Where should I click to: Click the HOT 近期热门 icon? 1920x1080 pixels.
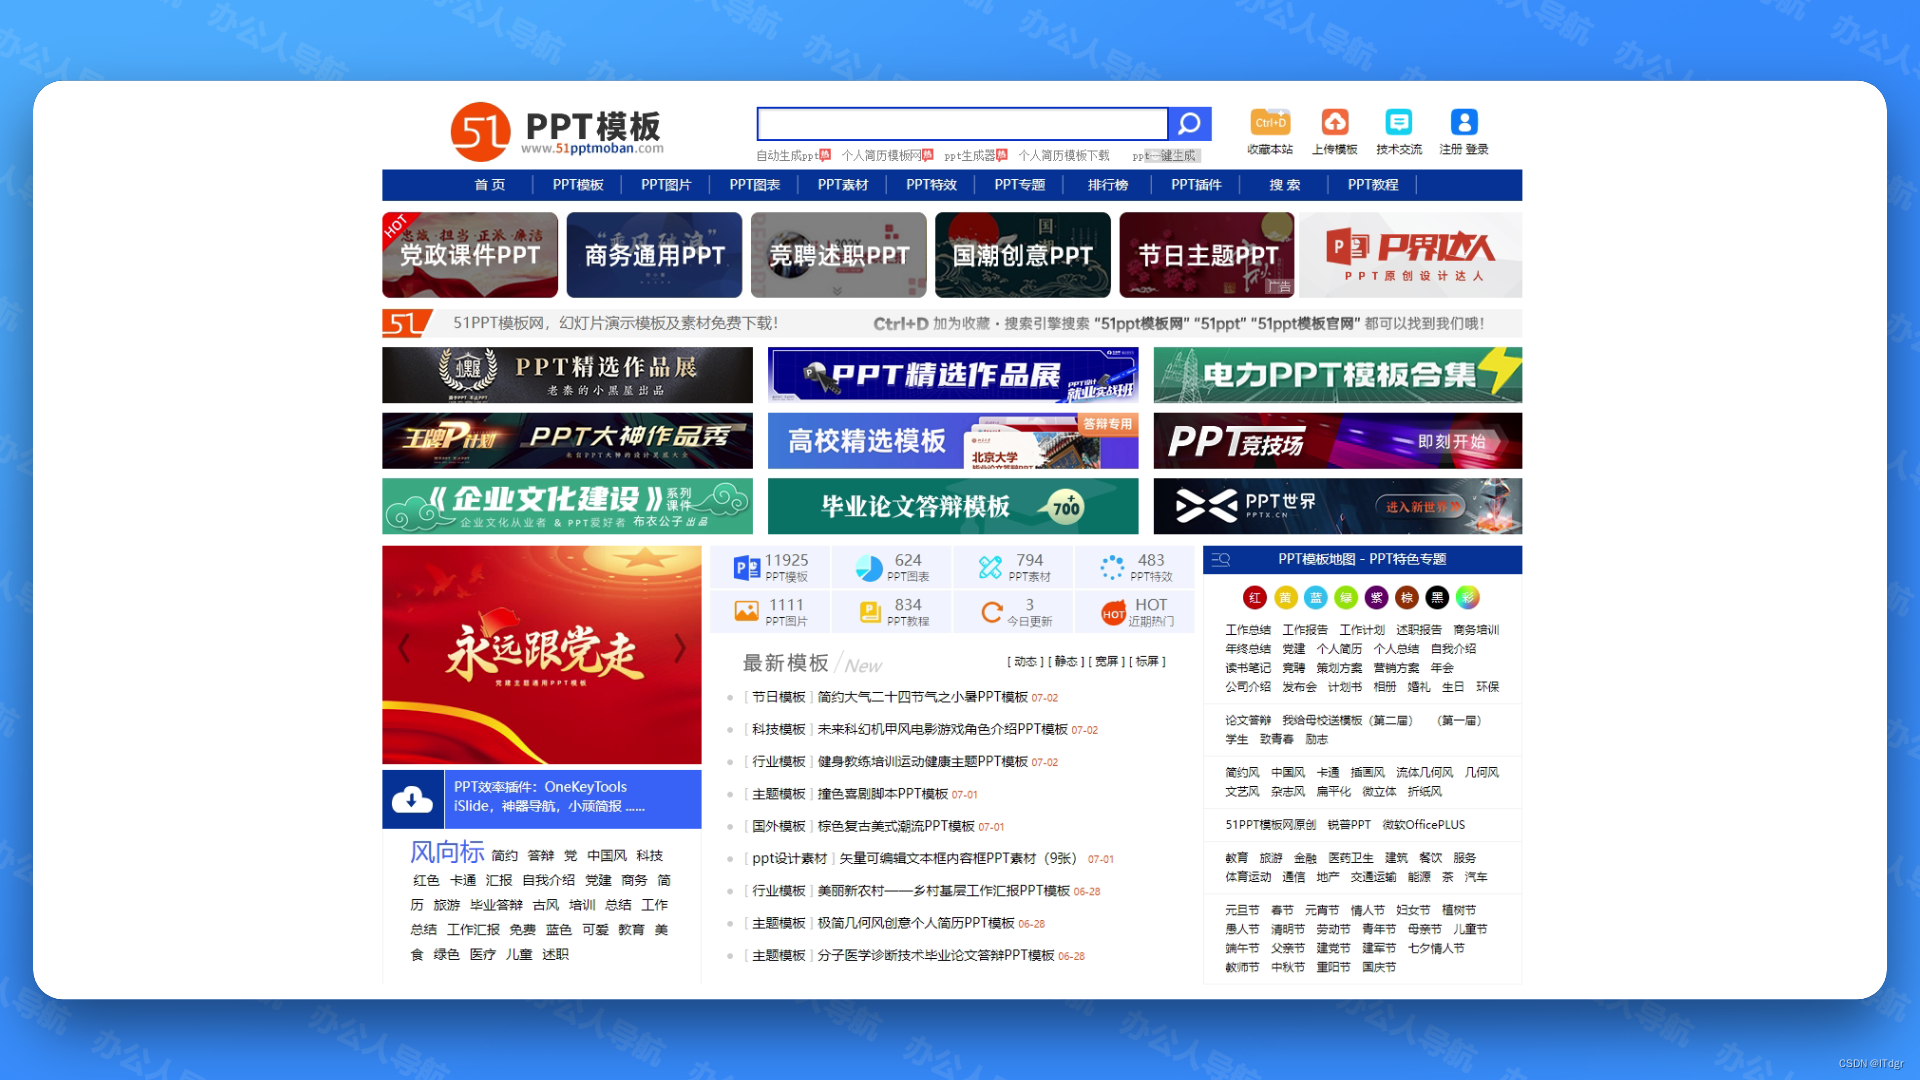[x=1113, y=612]
